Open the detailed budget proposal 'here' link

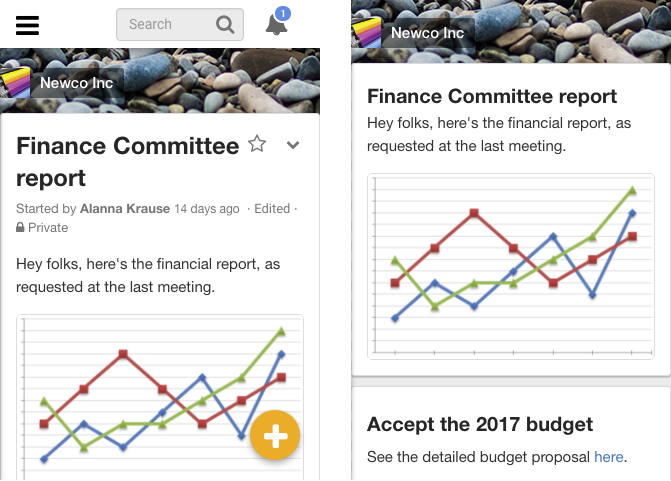coord(608,457)
